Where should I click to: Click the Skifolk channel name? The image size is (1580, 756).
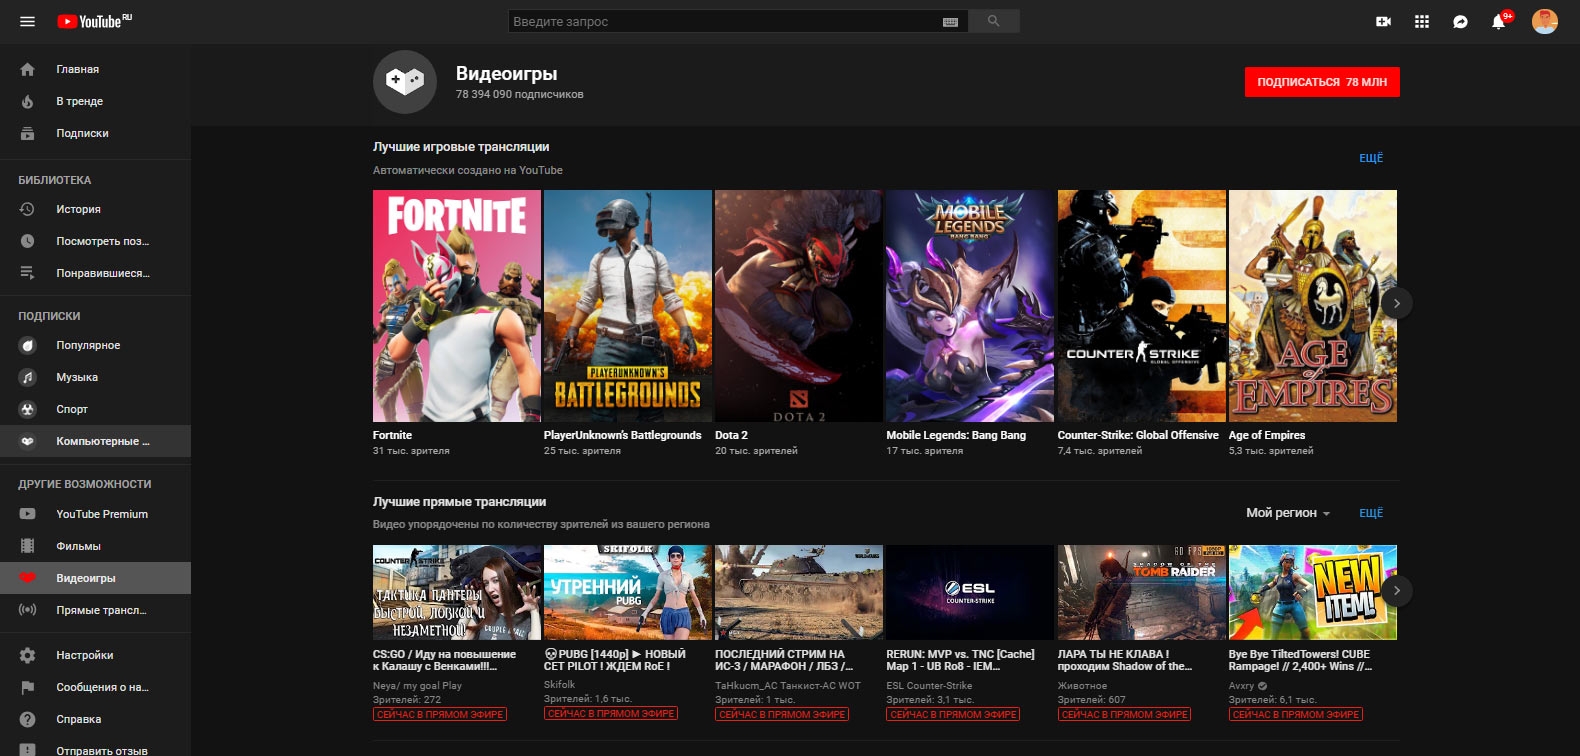point(559,685)
